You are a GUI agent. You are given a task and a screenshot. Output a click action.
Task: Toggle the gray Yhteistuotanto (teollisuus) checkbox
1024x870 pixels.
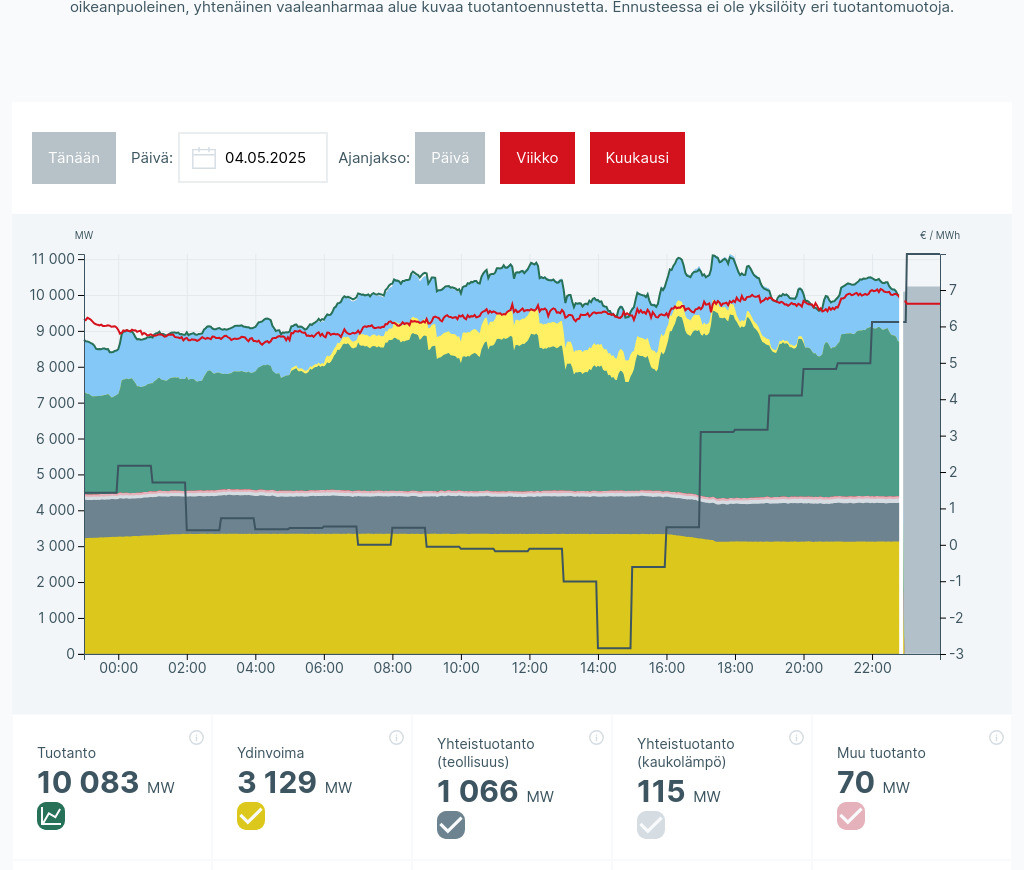[x=451, y=825]
